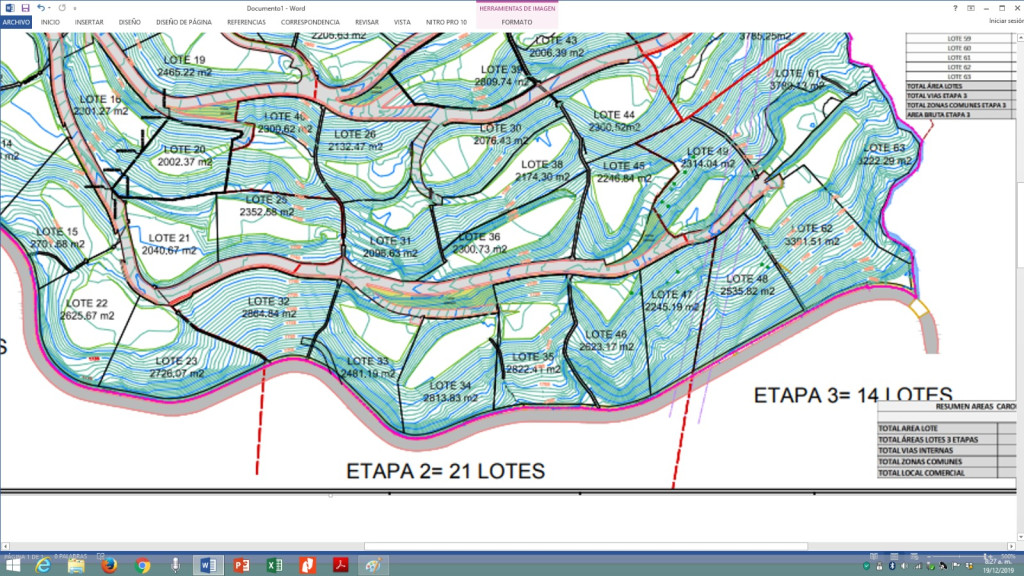Click the Word application icon in title bar

tap(10, 8)
